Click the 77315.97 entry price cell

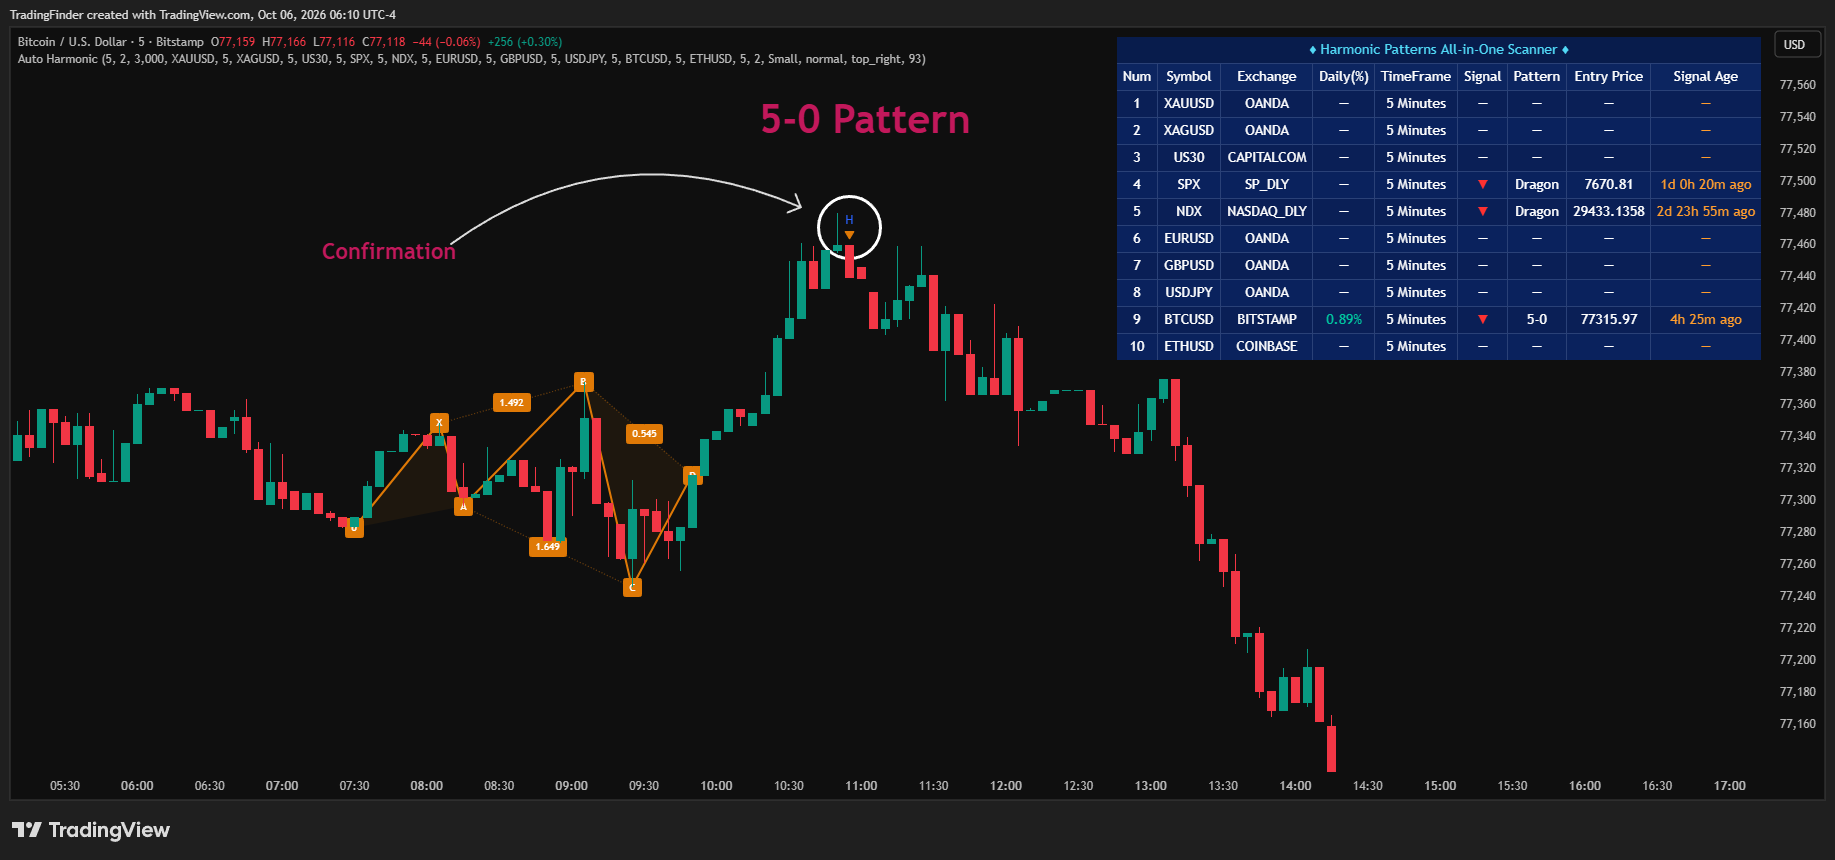point(1609,319)
